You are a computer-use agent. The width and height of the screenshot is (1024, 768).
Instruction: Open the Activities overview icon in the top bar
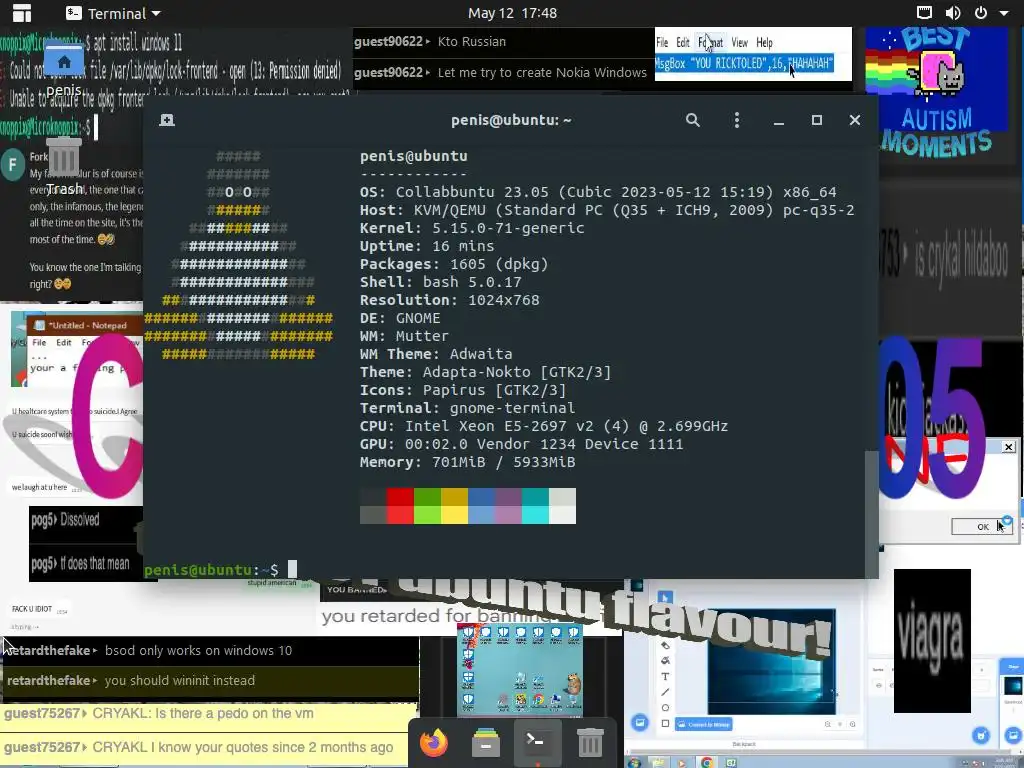[x=22, y=13]
